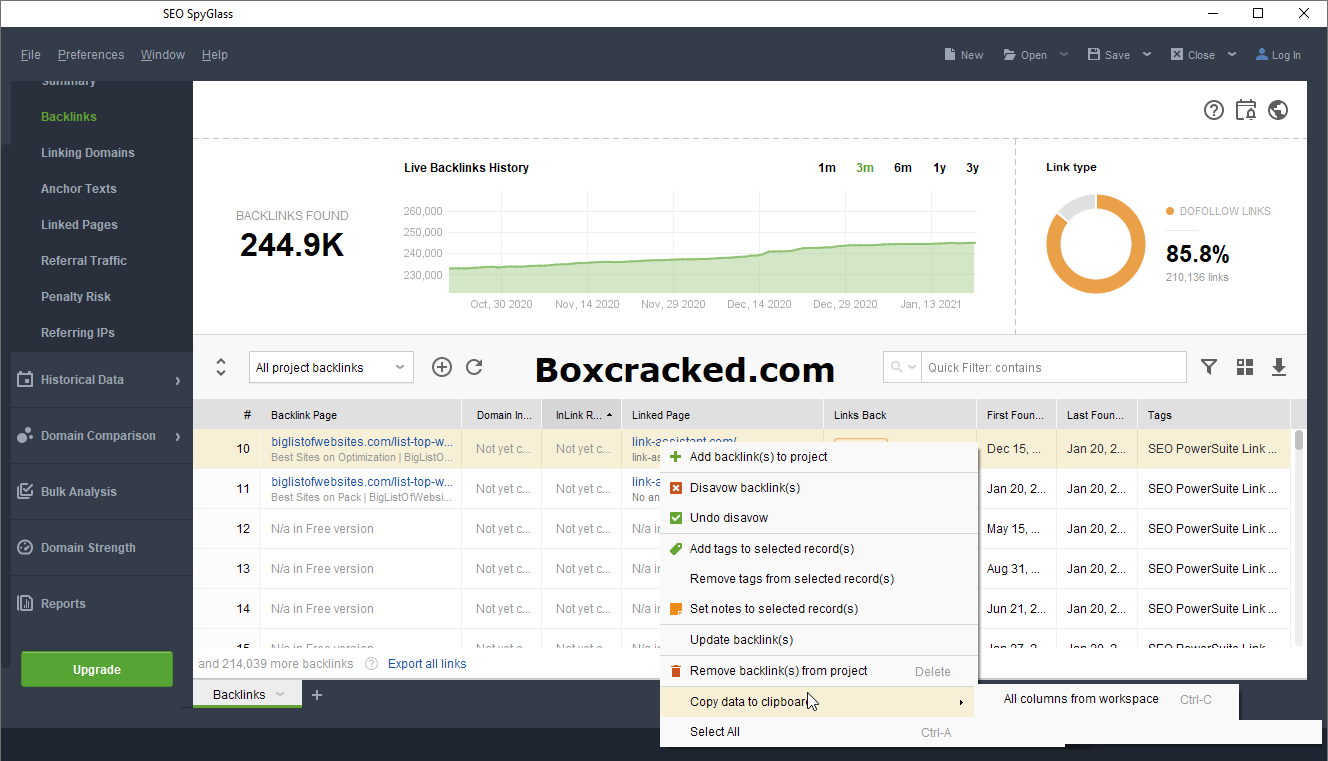Screen dimensions: 1328x761
Task: Open the filter funnel icon
Action: [x=1209, y=367]
